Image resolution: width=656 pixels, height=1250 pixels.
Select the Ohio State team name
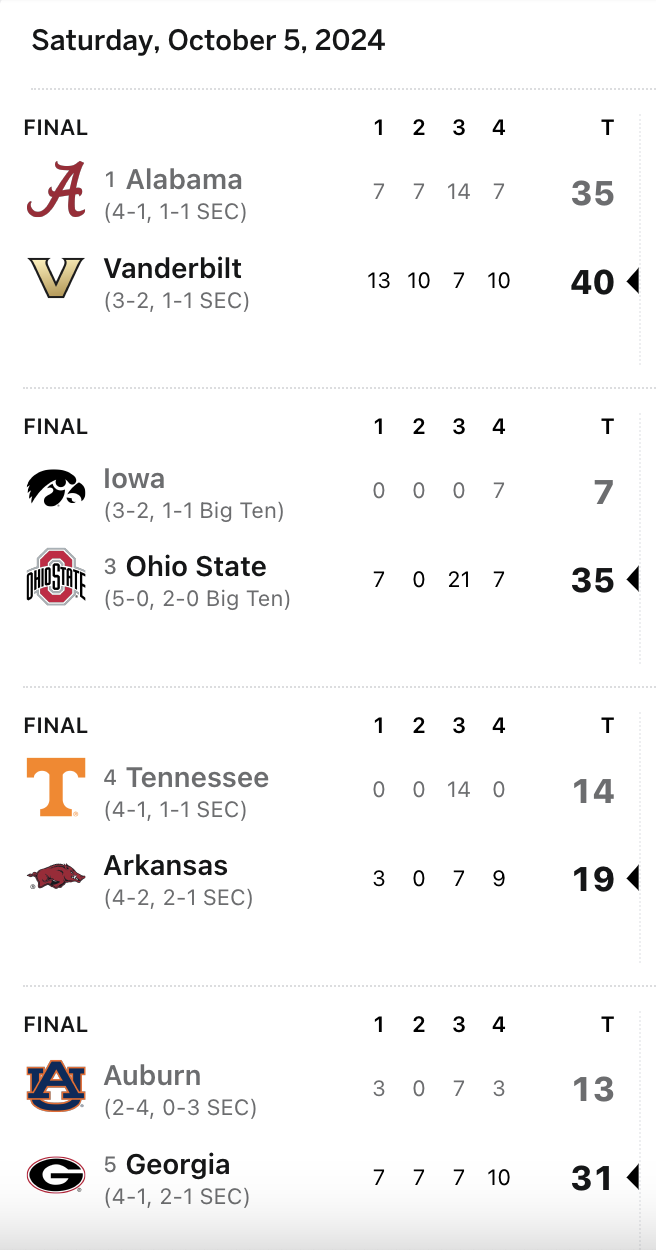click(x=196, y=566)
